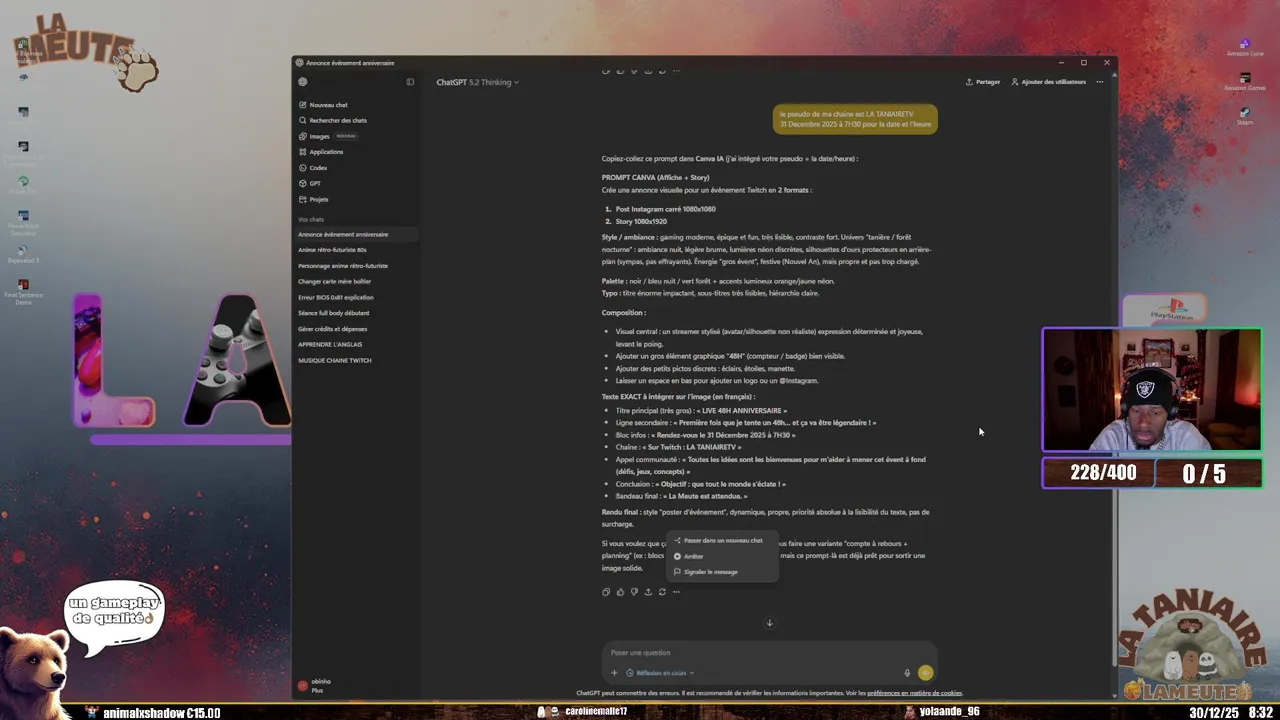
Task: Collapse the sidebar with the panel icon
Action: (410, 82)
